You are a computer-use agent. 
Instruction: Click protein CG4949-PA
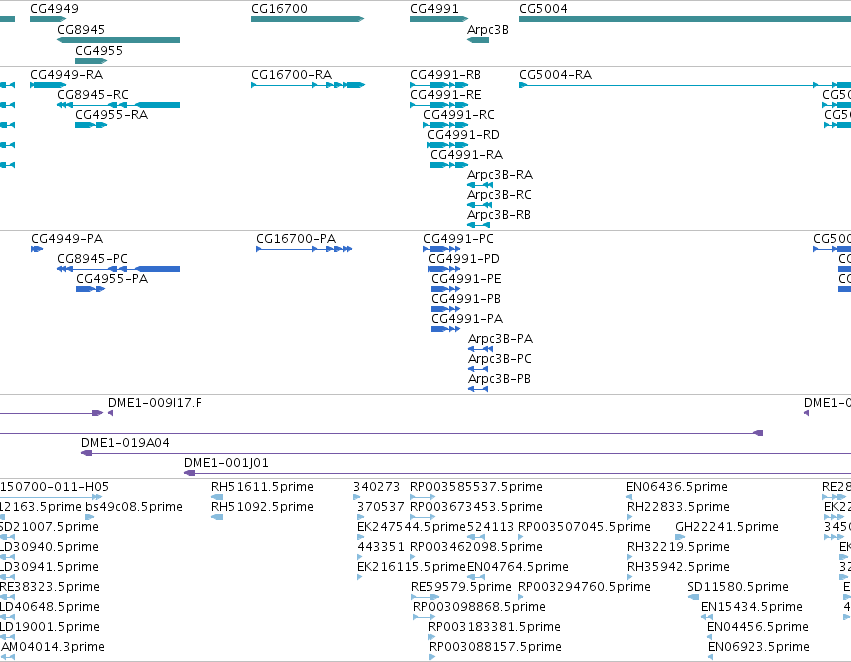67,238
